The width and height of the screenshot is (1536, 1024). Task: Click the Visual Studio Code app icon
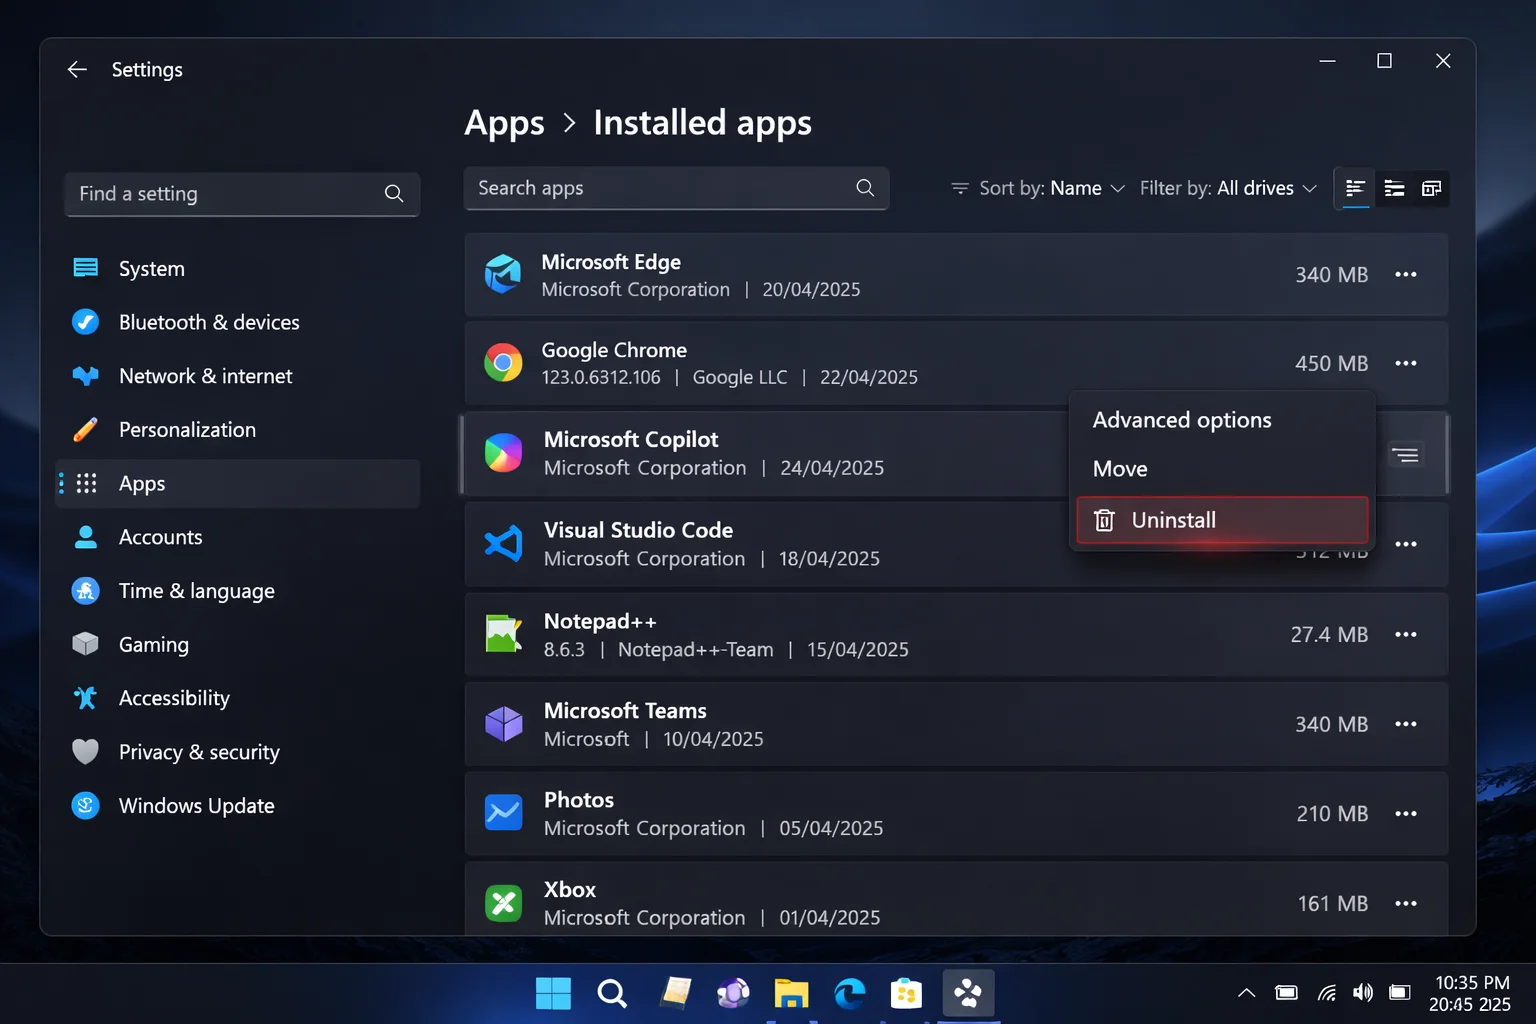(503, 543)
